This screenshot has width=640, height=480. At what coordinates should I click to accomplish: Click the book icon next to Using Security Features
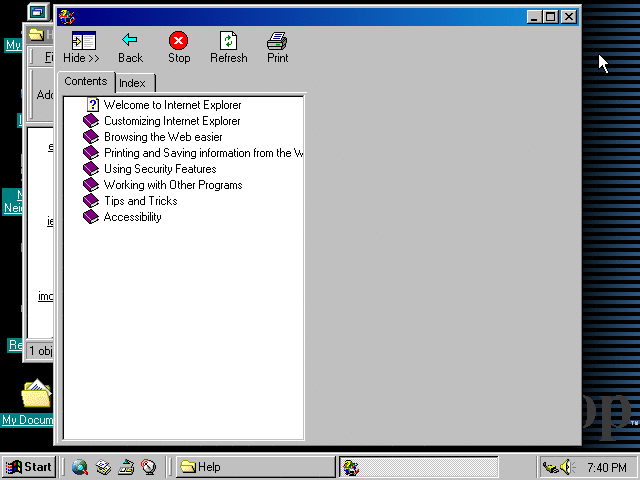[91, 169]
